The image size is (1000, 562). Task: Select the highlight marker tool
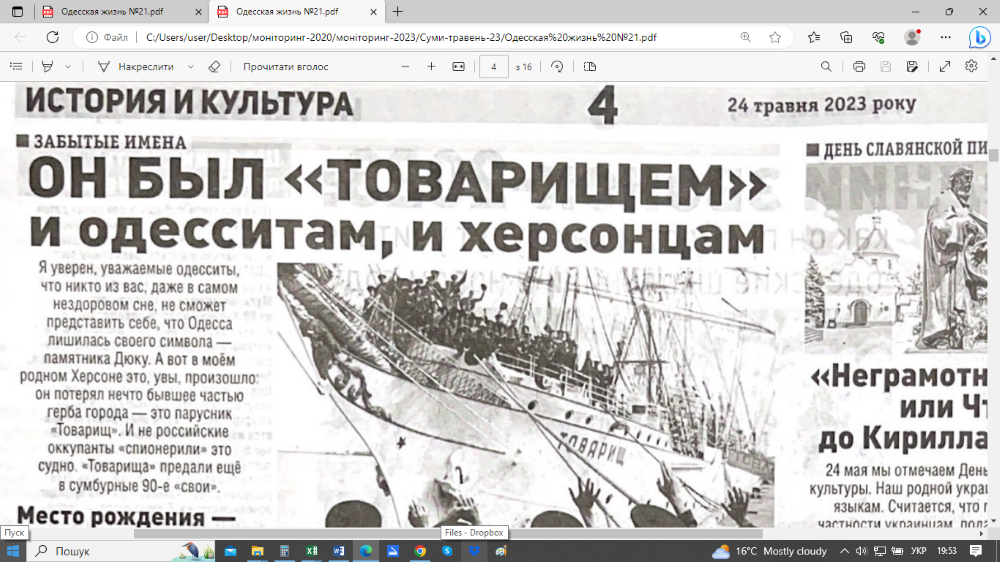(47, 66)
